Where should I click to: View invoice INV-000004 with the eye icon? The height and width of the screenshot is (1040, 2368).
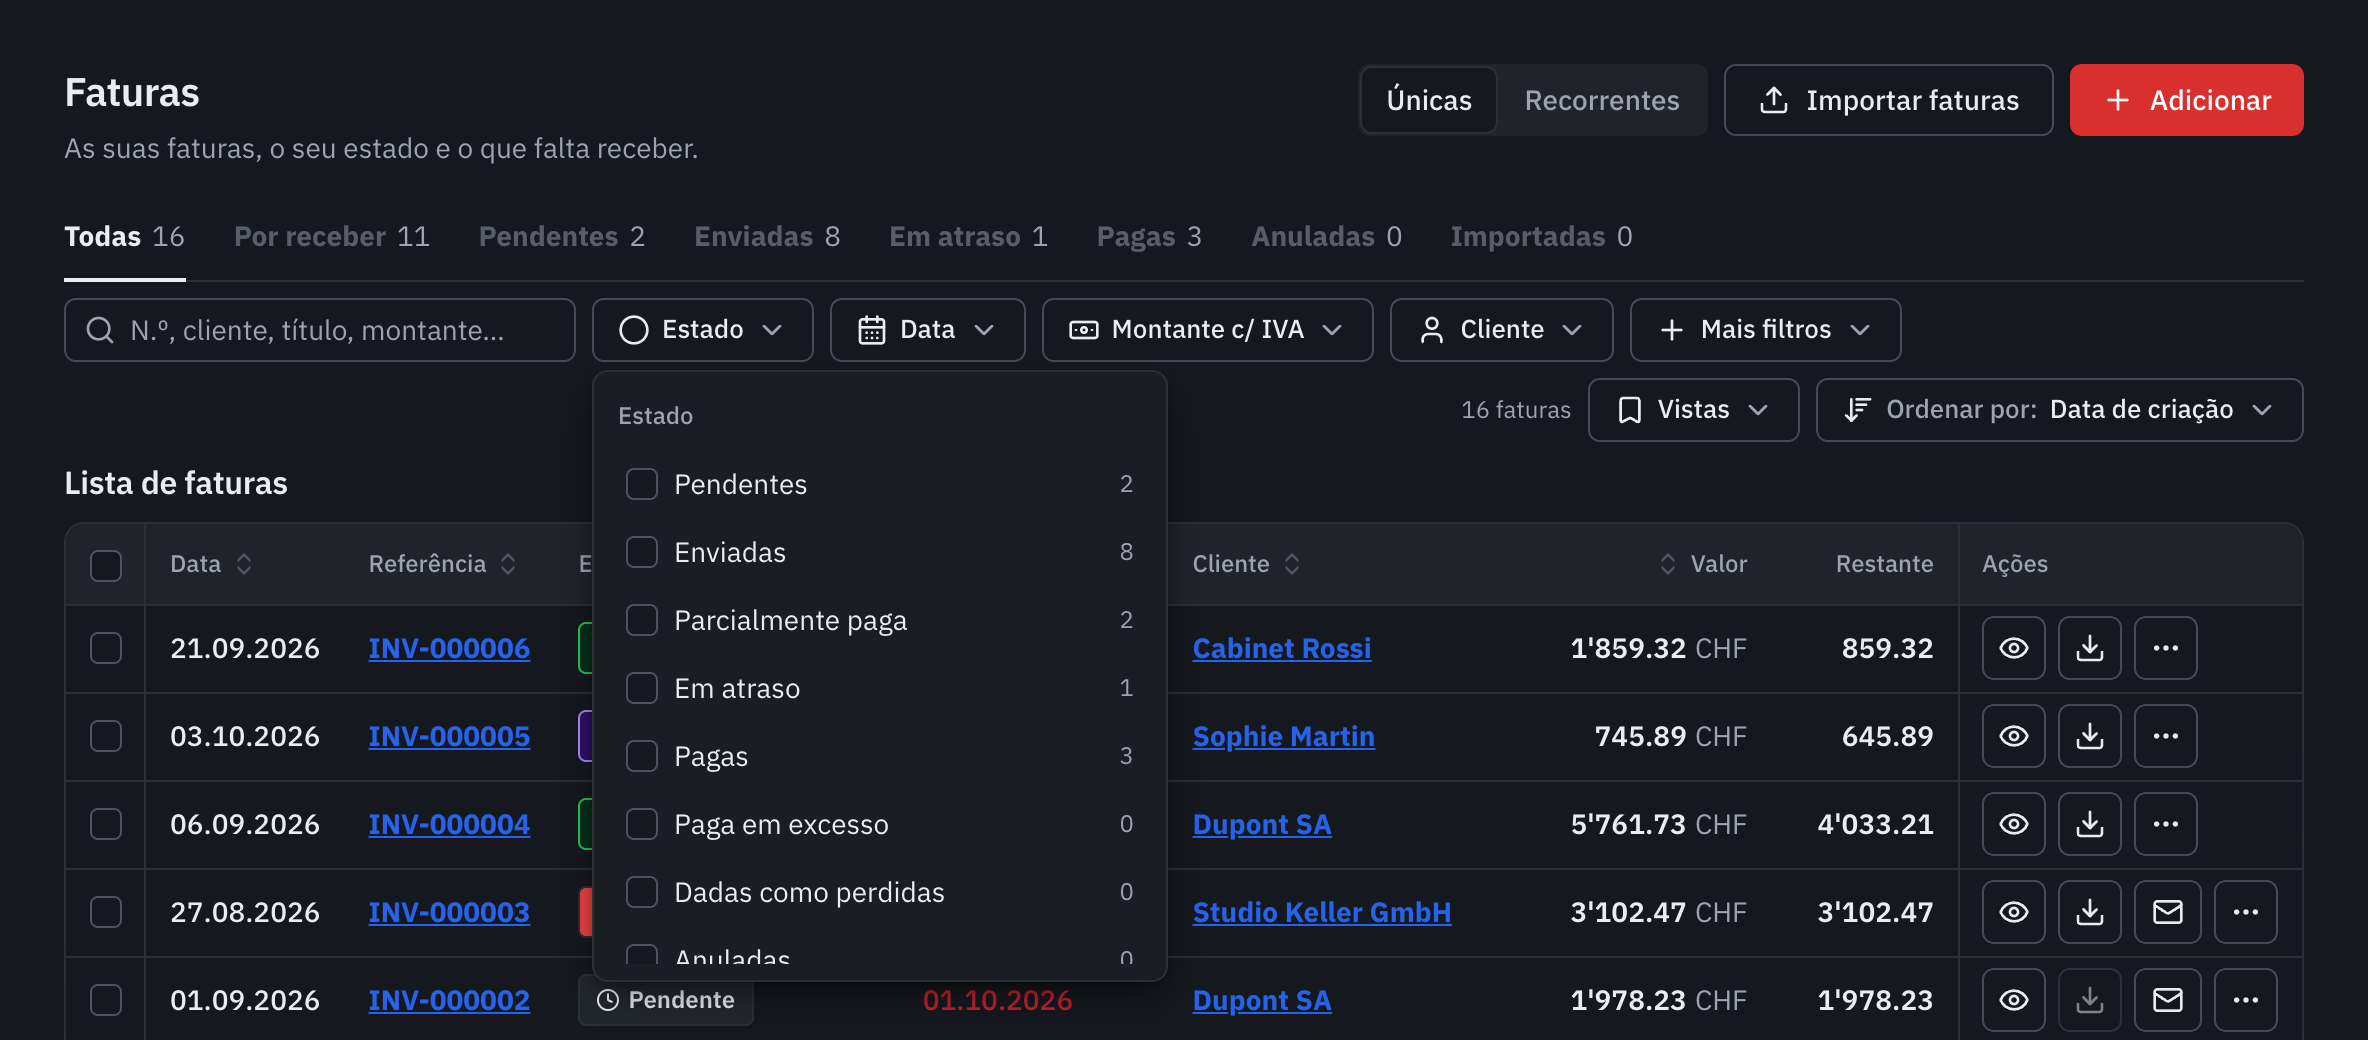[2013, 824]
